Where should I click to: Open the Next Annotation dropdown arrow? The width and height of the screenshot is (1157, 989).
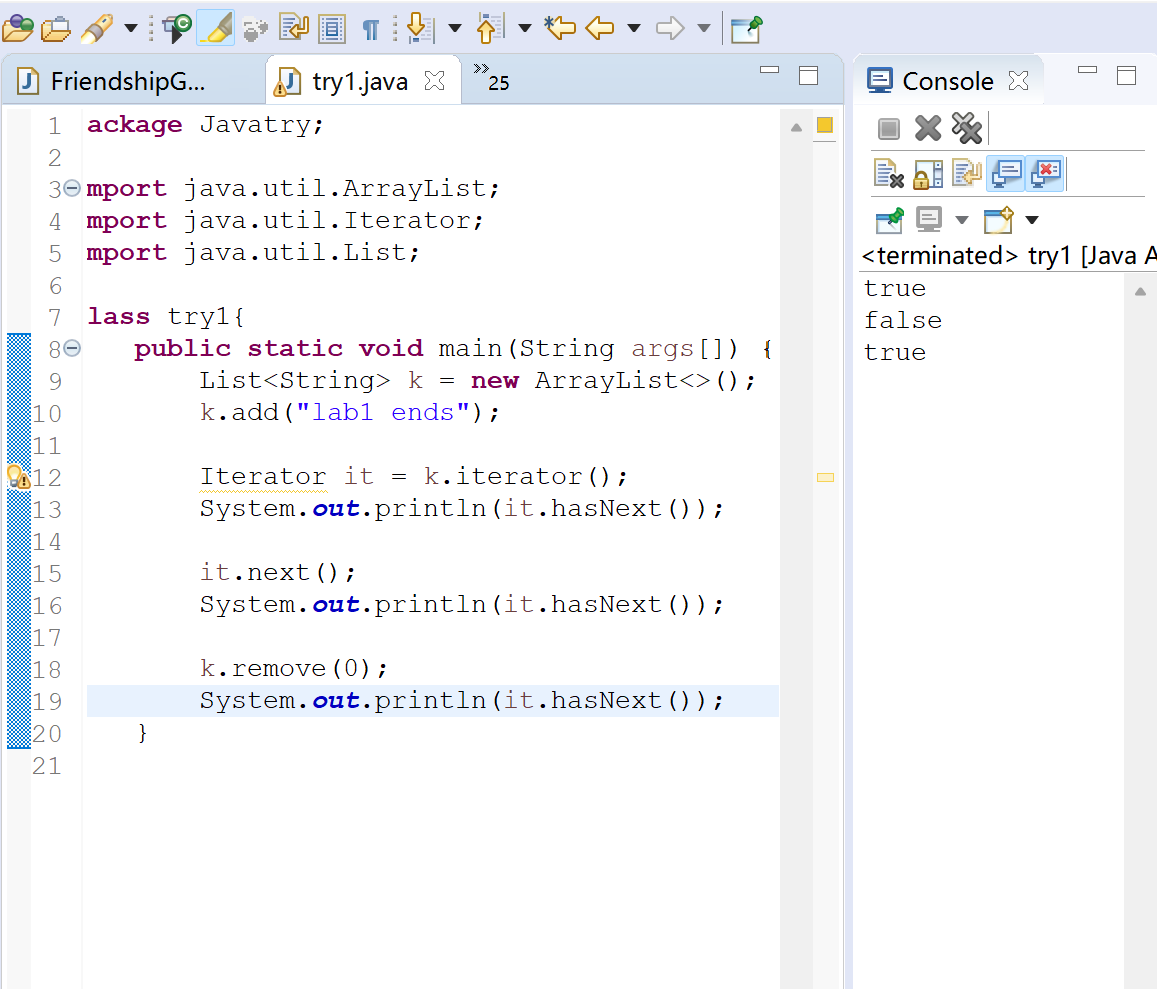coord(455,29)
